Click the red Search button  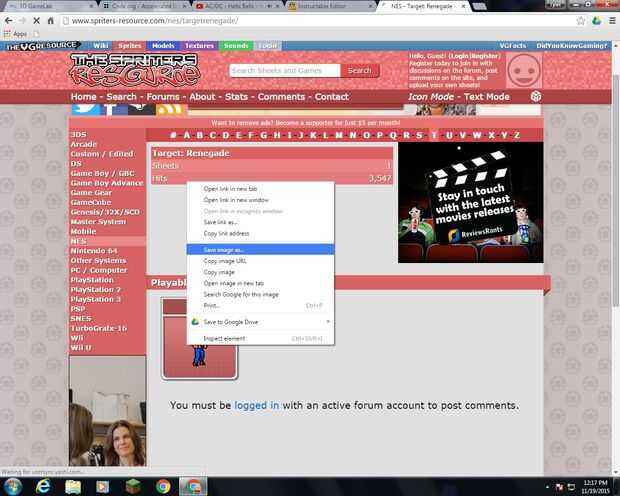point(360,70)
